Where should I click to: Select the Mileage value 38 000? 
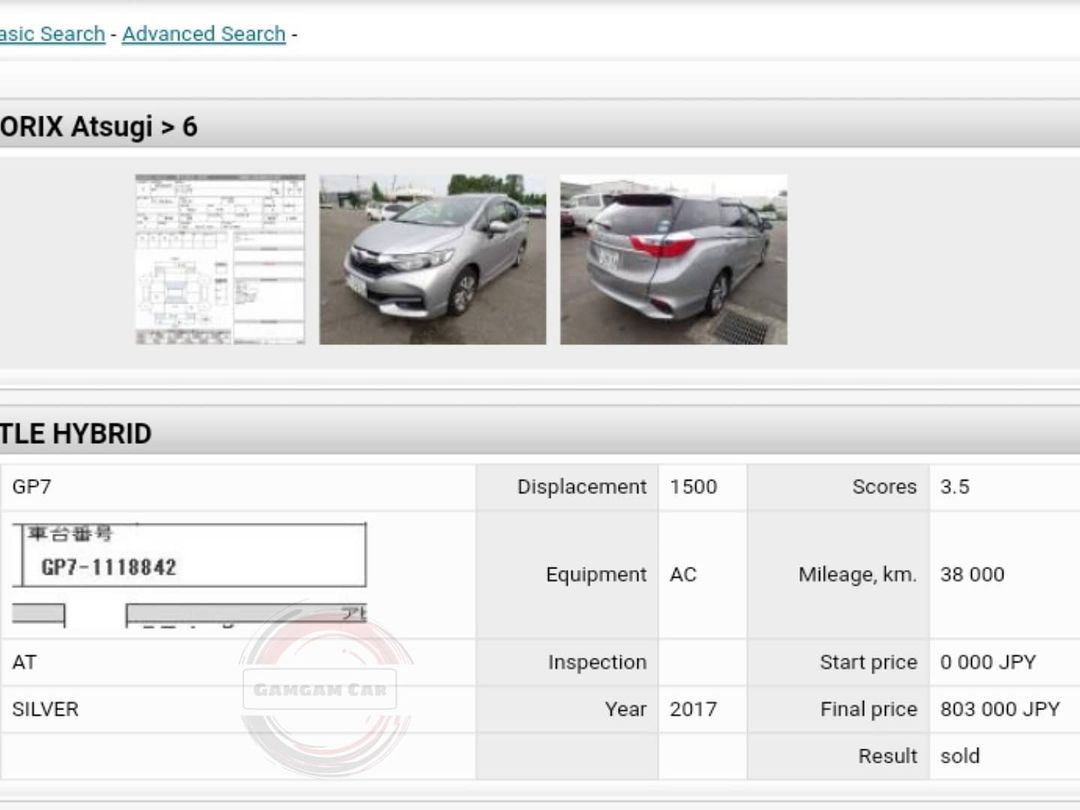973,574
